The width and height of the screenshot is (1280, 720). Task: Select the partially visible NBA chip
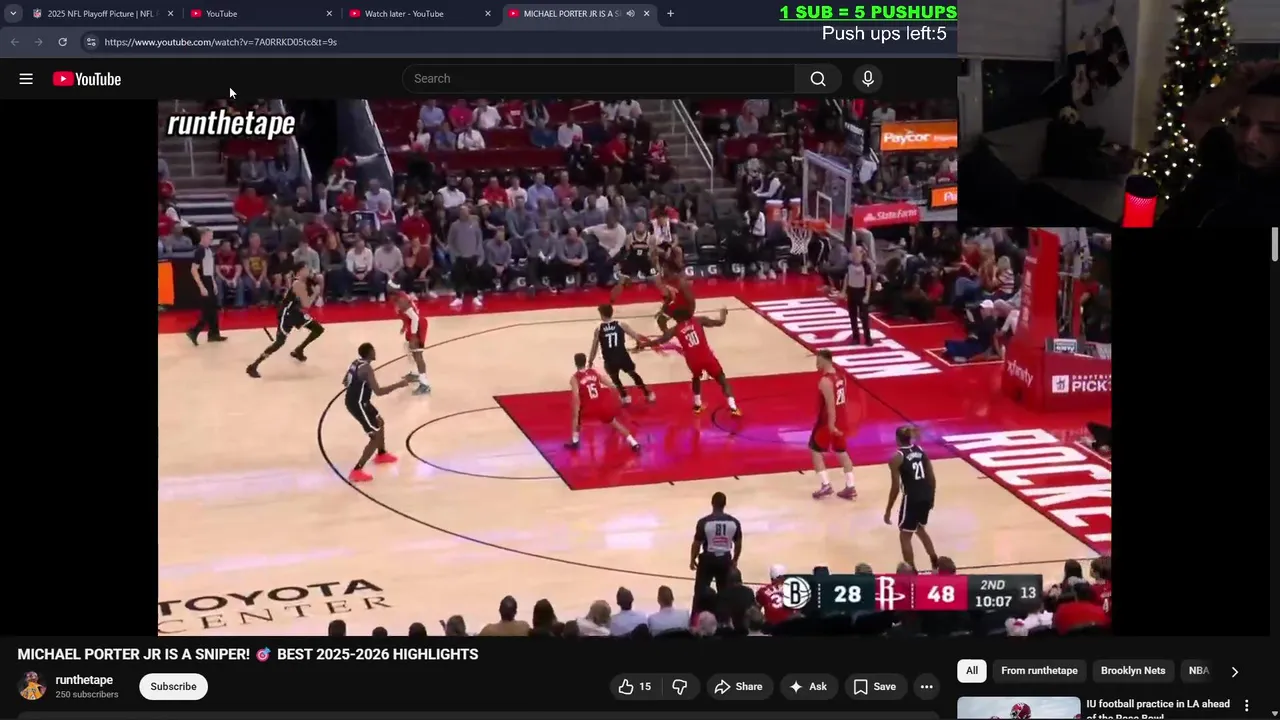tap(1198, 671)
